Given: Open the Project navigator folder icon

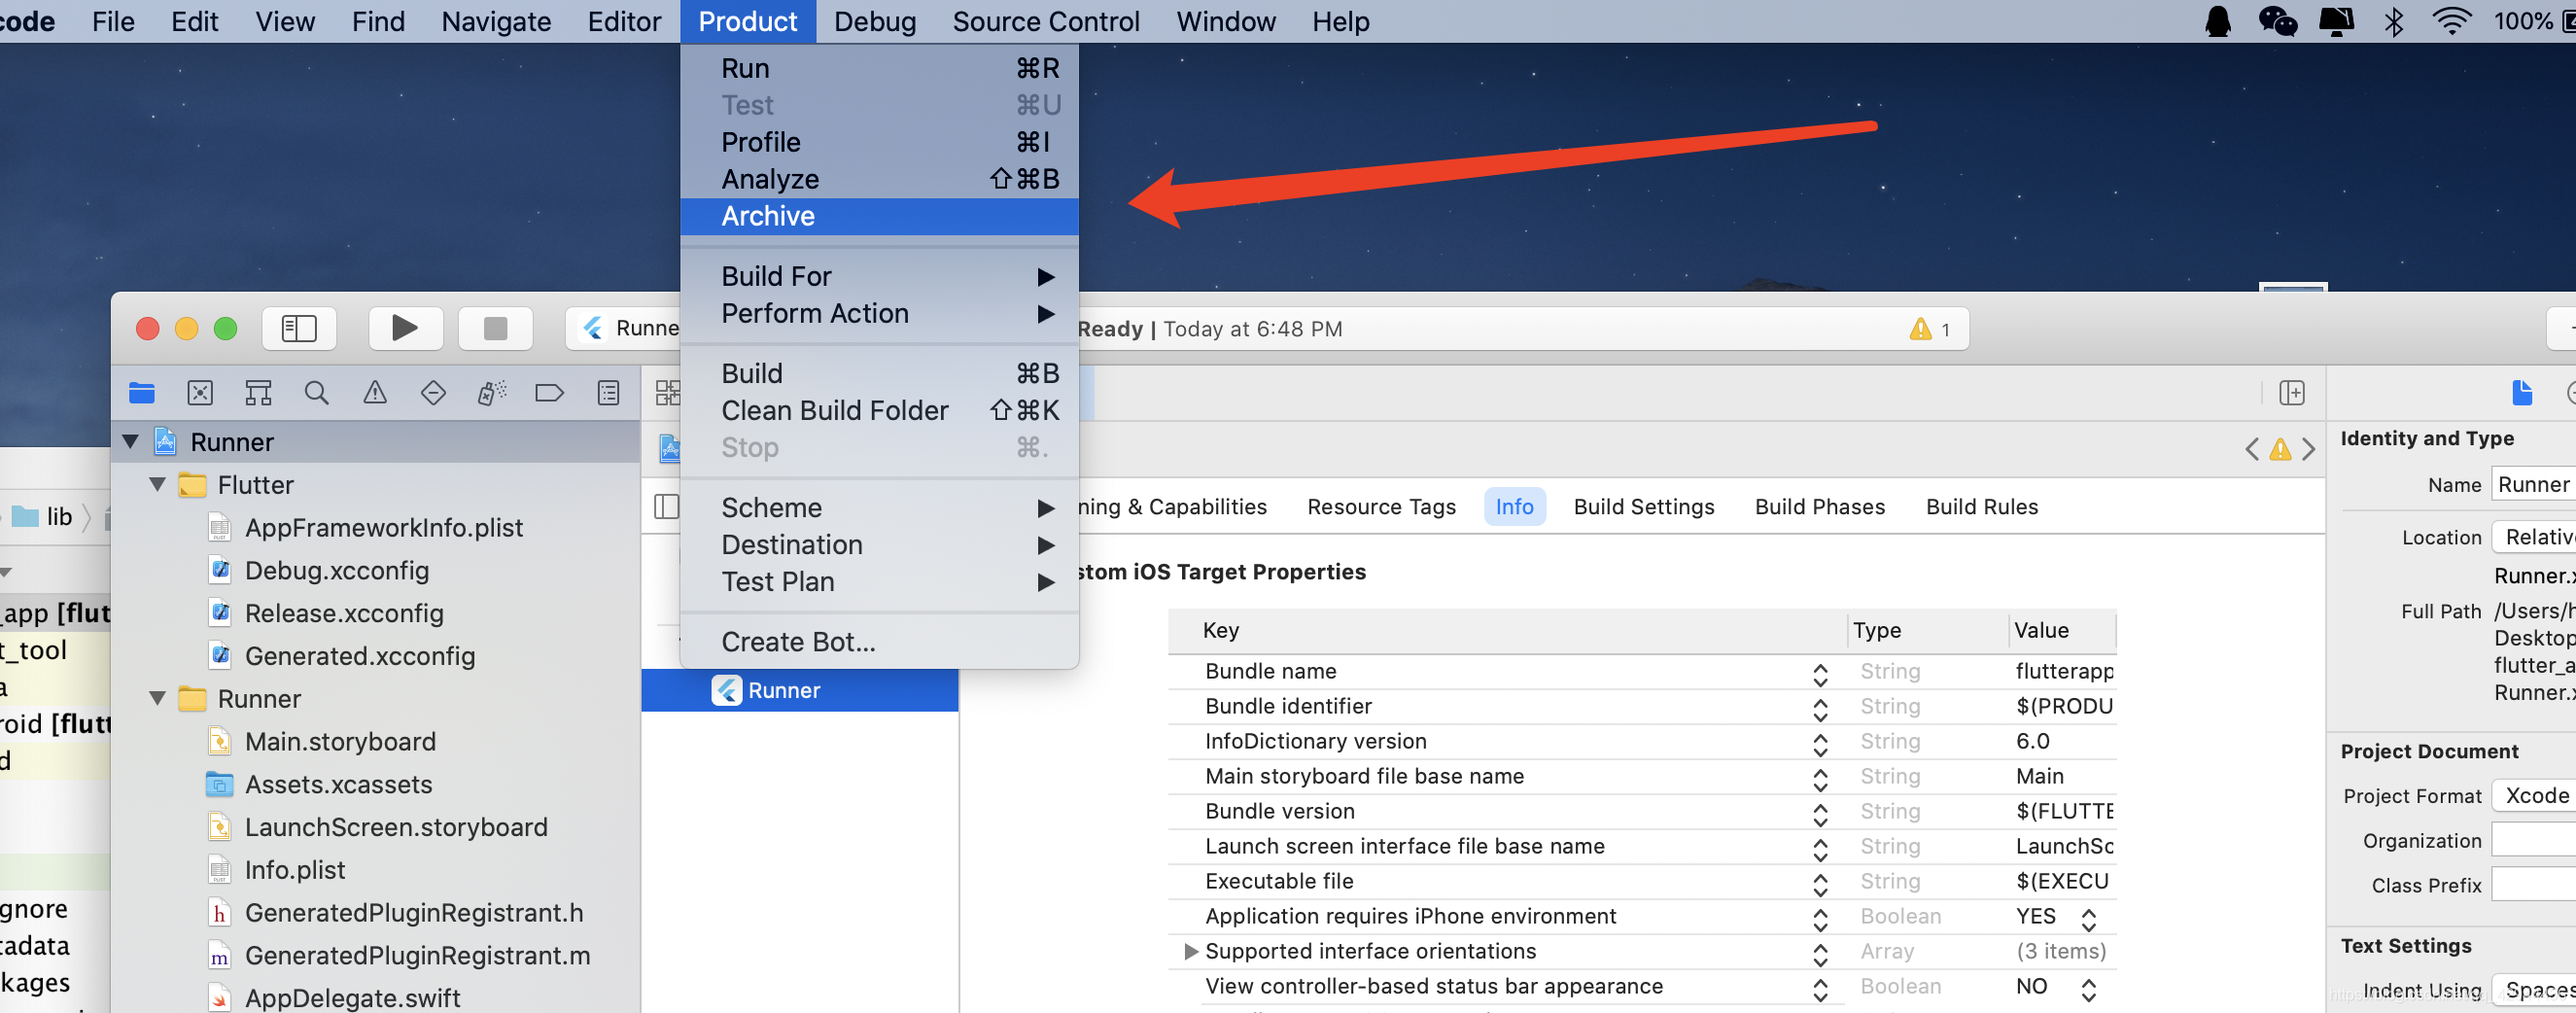Looking at the screenshot, I should [142, 393].
